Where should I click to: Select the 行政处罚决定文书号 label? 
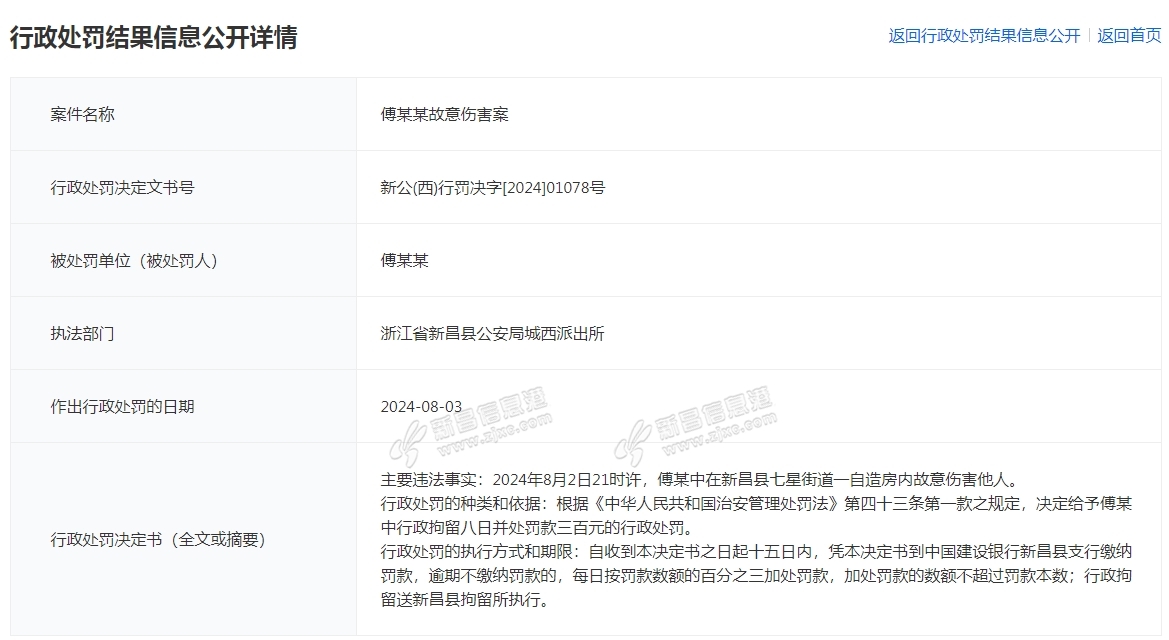(x=122, y=187)
